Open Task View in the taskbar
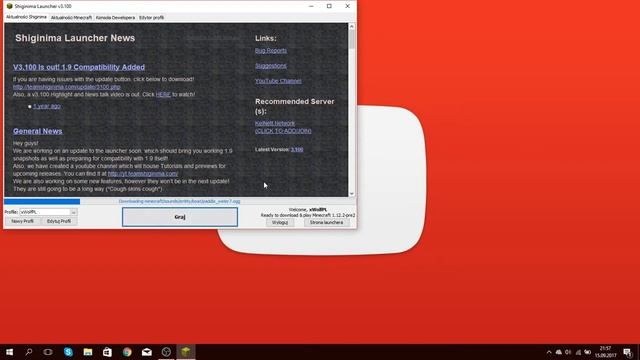 point(48,352)
